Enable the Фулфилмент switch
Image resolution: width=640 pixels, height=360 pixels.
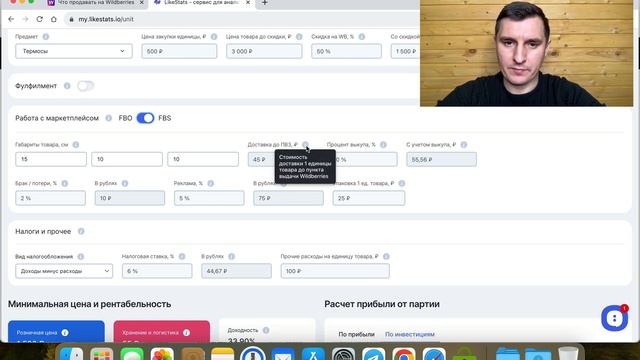86,86
